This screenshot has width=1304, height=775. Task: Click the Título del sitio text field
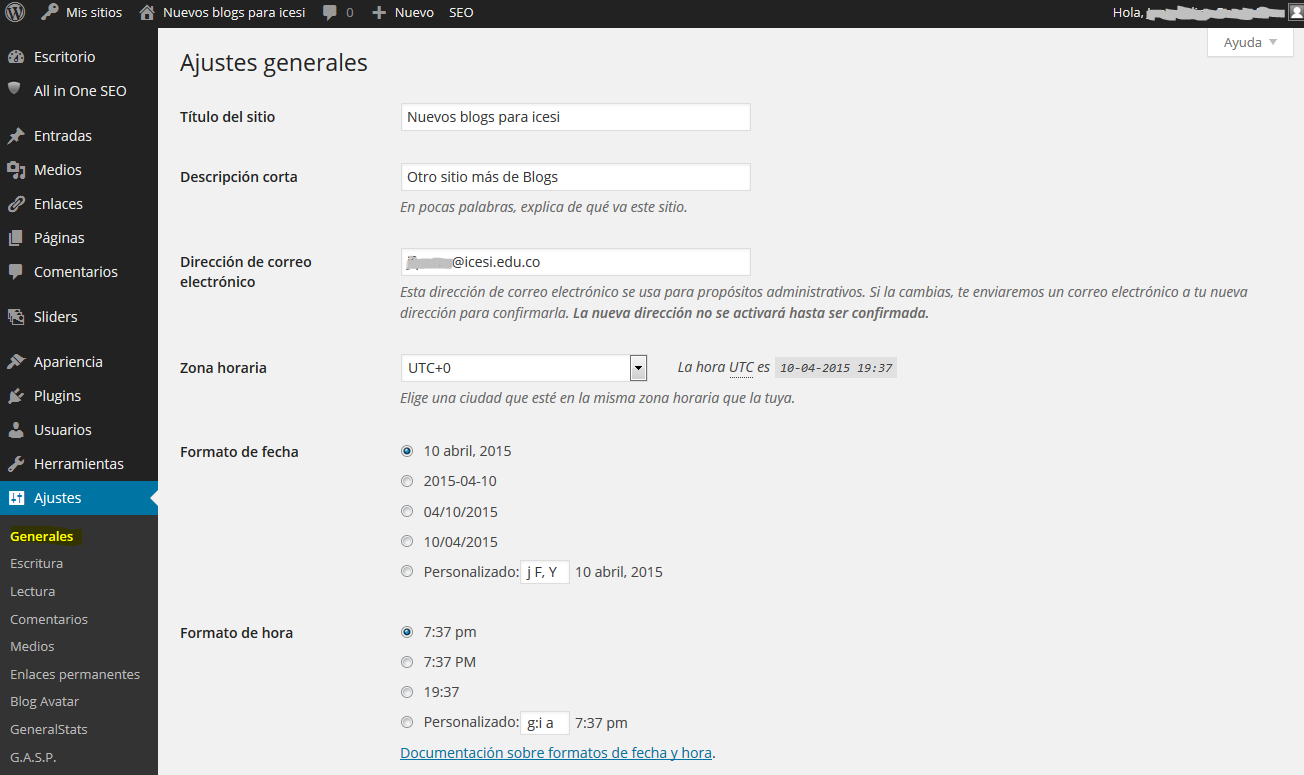pyautogui.click(x=575, y=117)
